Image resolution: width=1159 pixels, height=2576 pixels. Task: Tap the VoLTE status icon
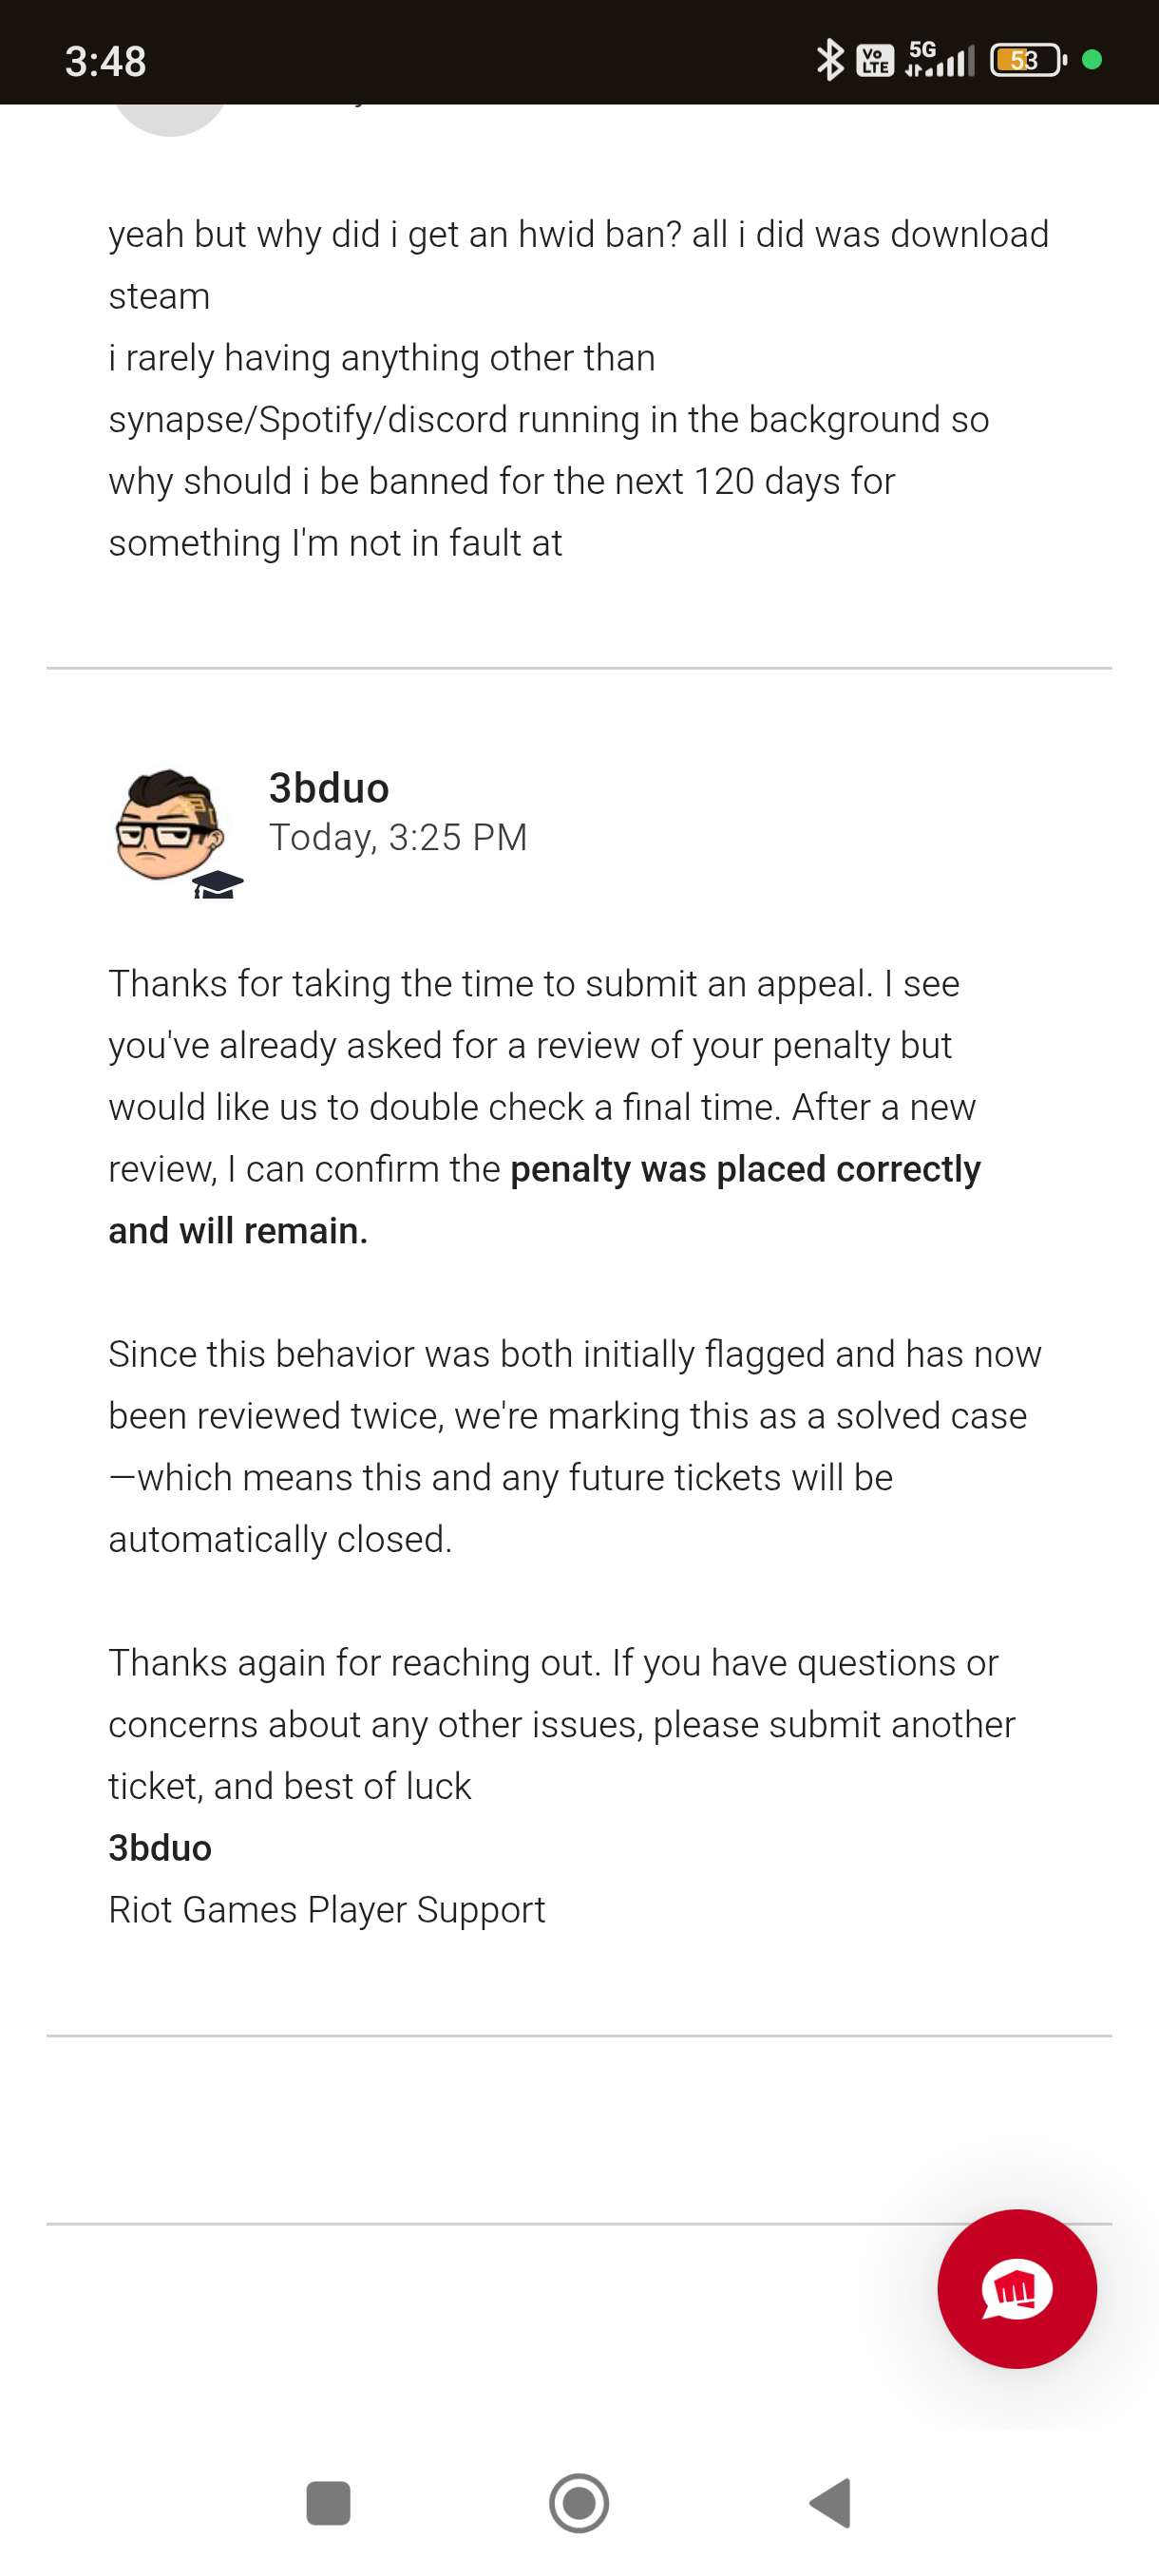click(876, 60)
